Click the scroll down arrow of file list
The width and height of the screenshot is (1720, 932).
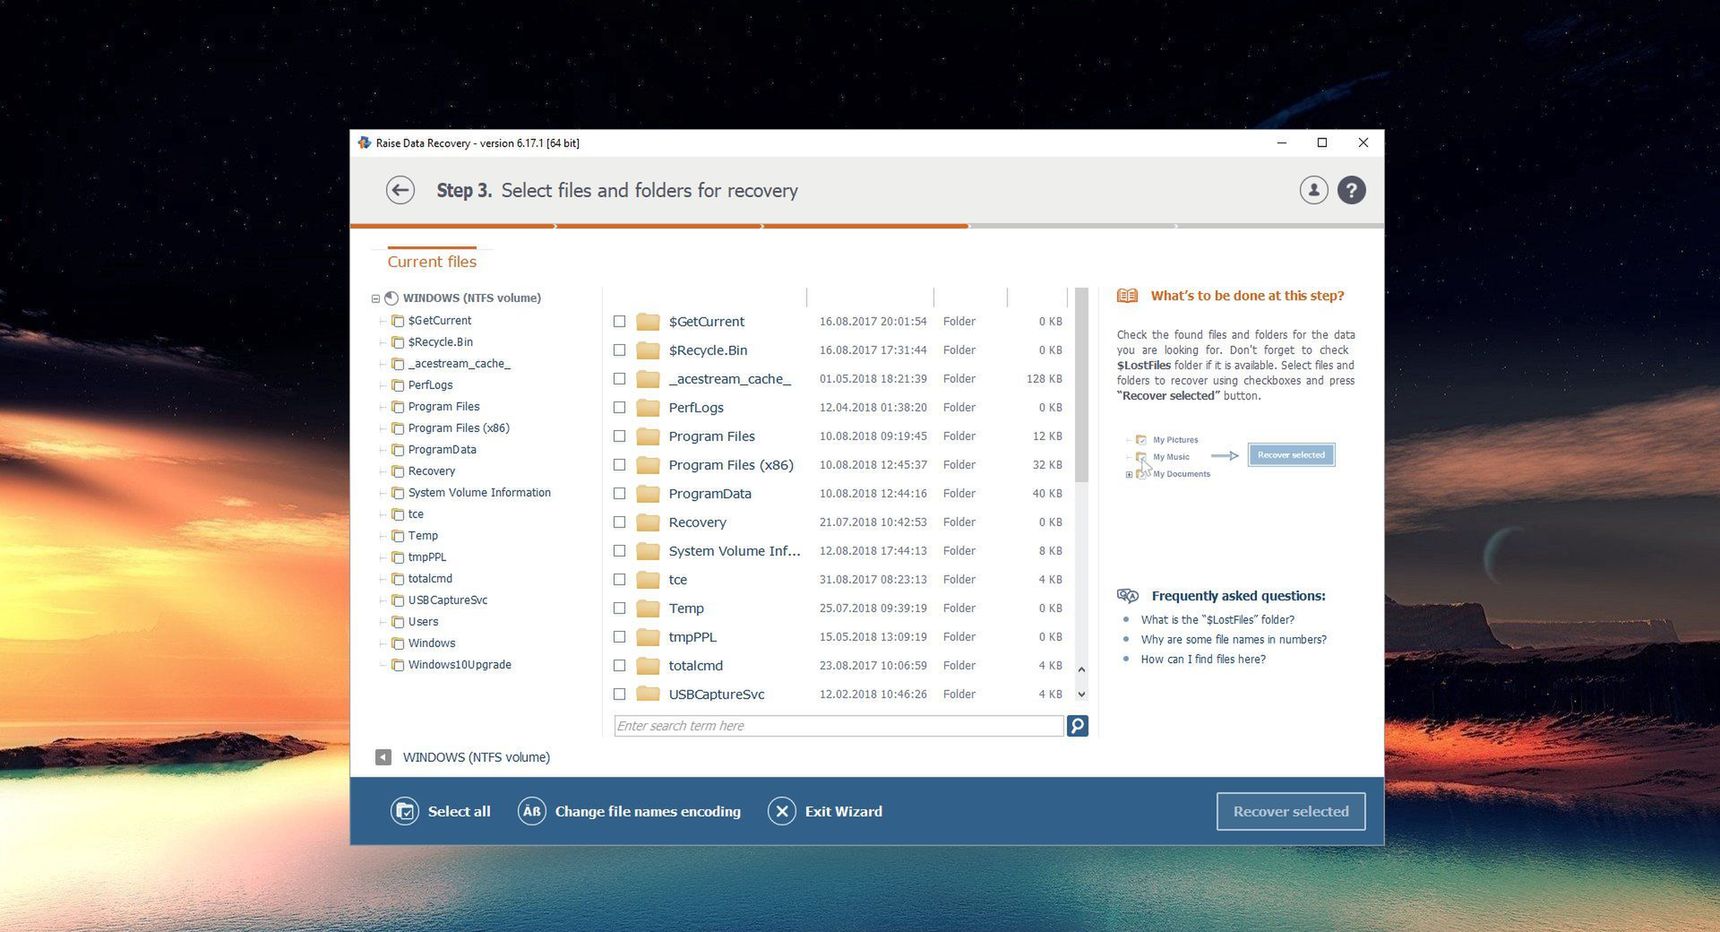coord(1081,694)
